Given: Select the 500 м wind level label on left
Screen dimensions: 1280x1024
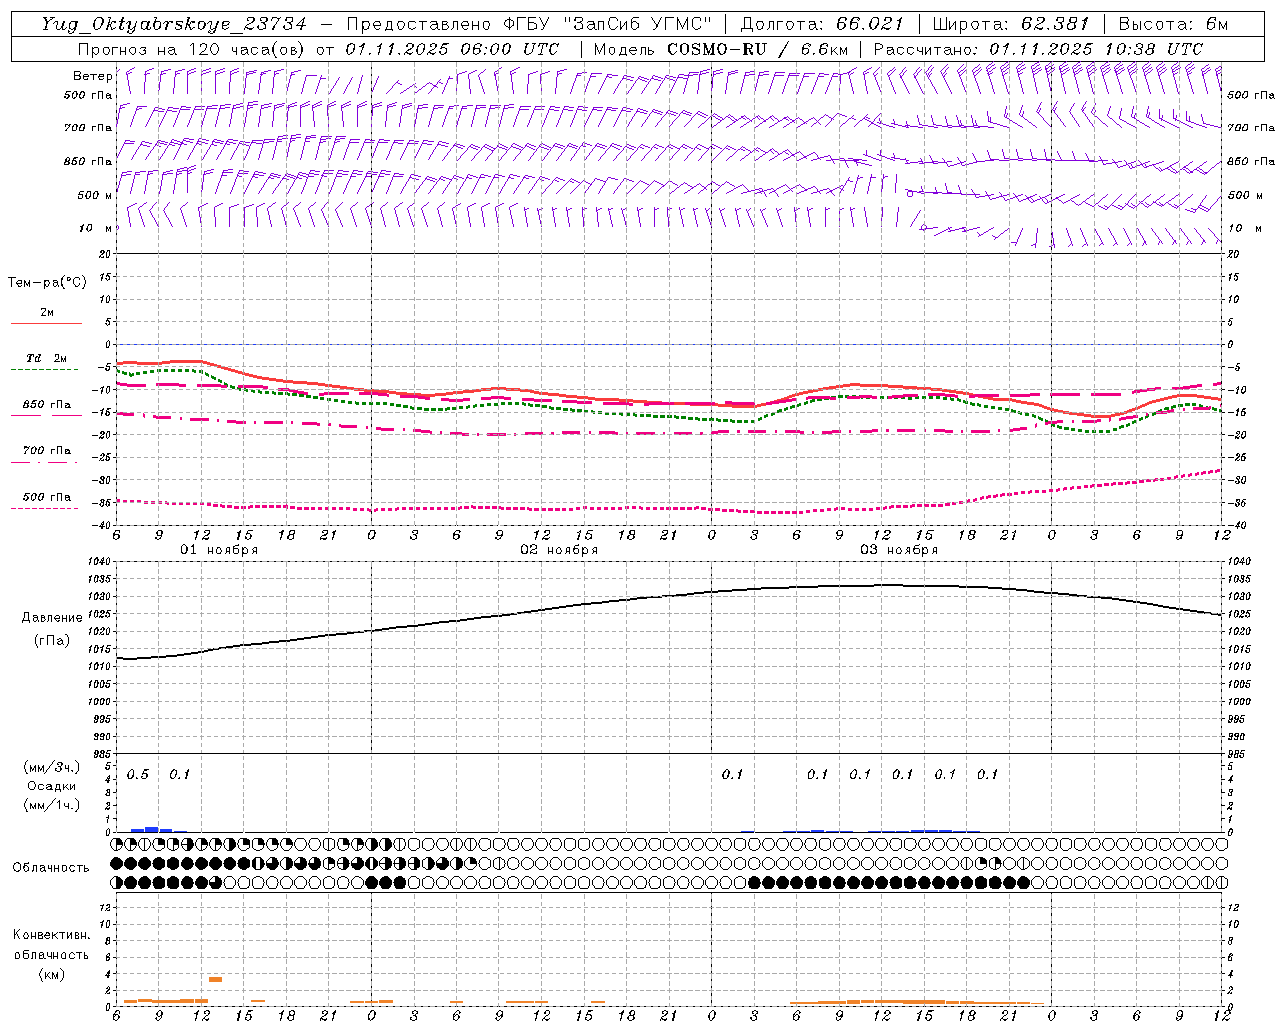Looking at the screenshot, I should (95, 195).
